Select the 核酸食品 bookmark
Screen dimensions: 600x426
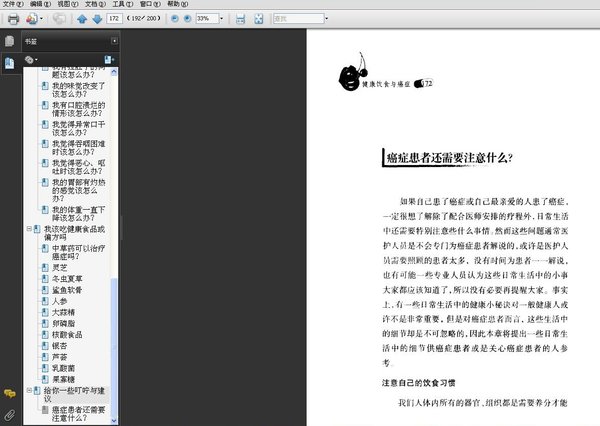click(x=67, y=335)
